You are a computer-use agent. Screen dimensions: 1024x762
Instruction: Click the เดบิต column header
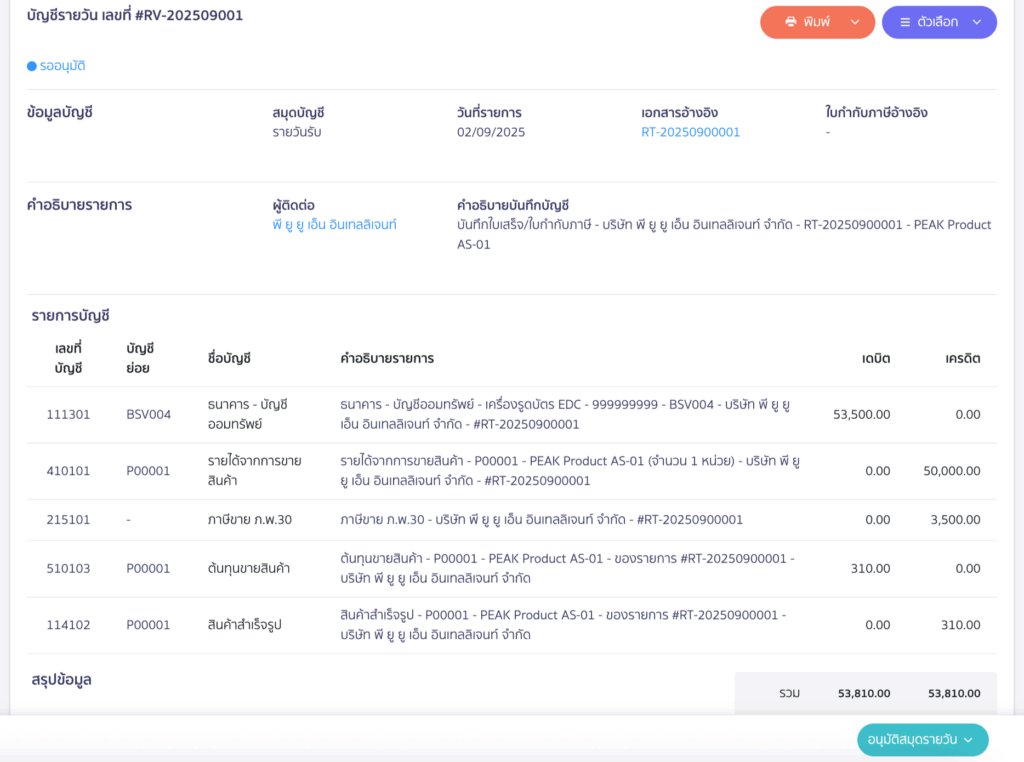[x=876, y=358]
